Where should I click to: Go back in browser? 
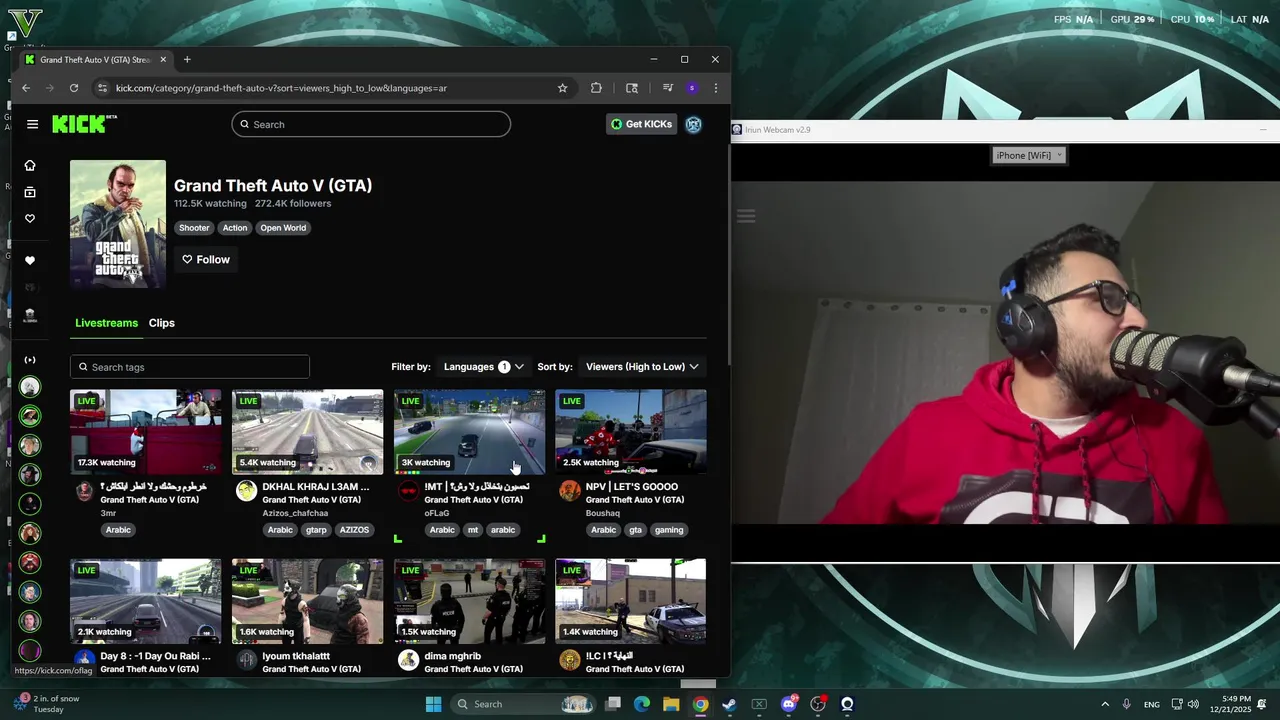(27, 88)
